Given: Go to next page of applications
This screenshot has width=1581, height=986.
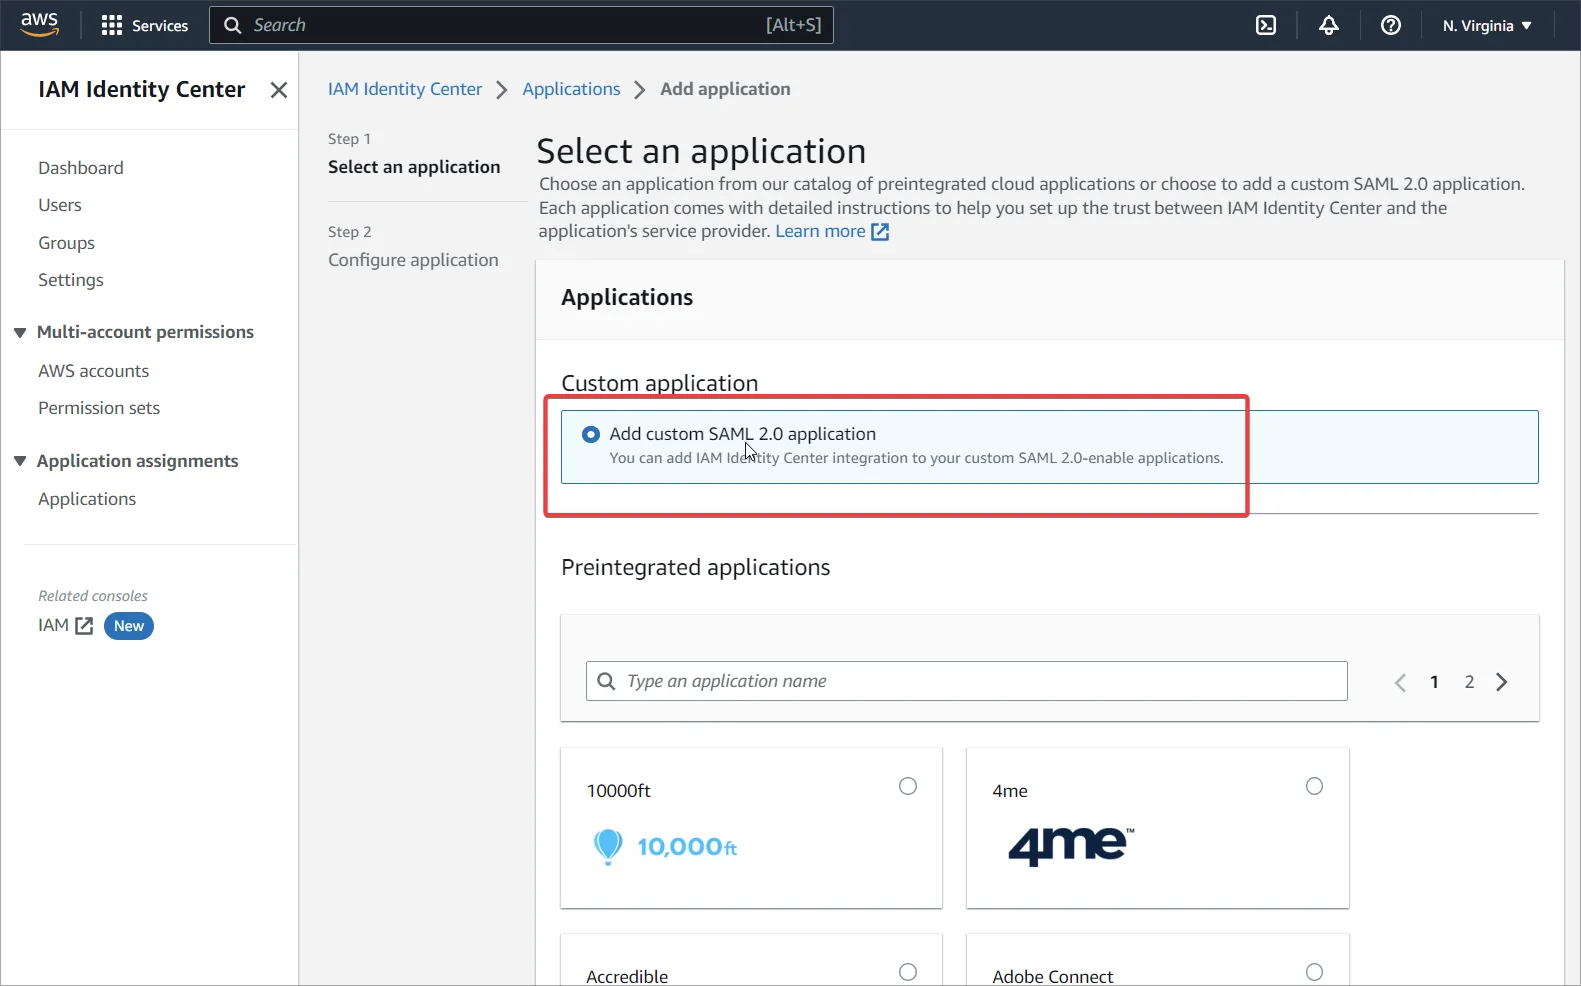Looking at the screenshot, I should point(1501,682).
